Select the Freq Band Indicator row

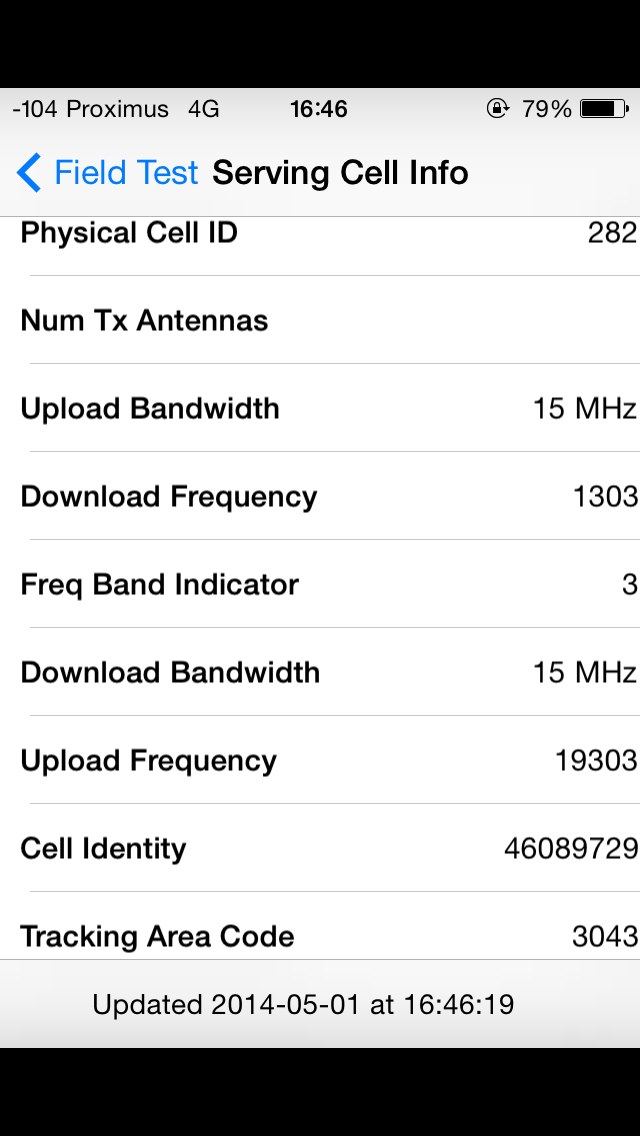[320, 585]
